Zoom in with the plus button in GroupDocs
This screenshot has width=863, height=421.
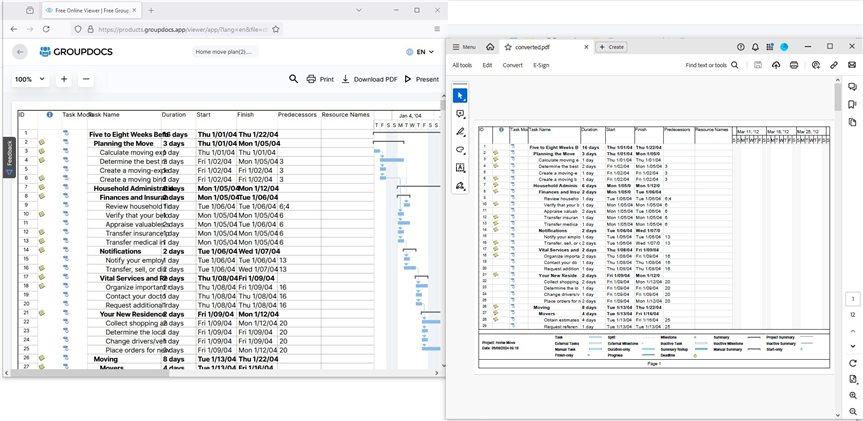tap(64, 79)
